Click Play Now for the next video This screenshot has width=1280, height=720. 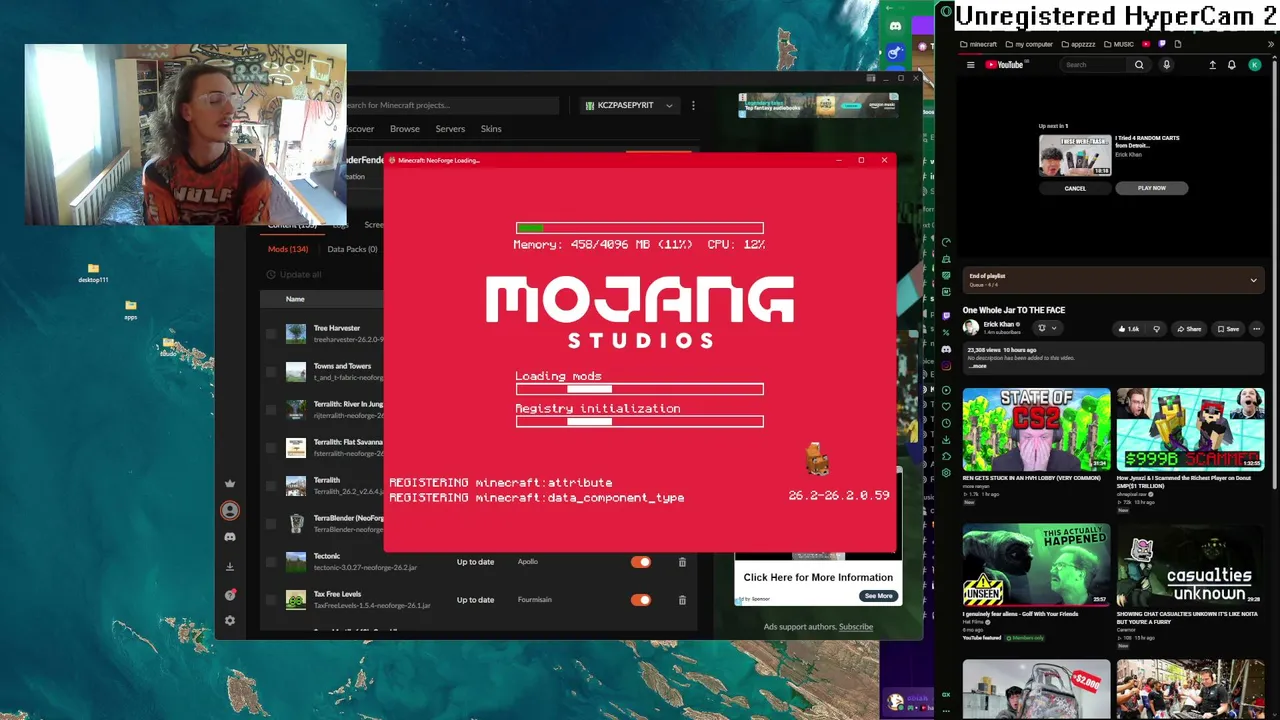1152,188
